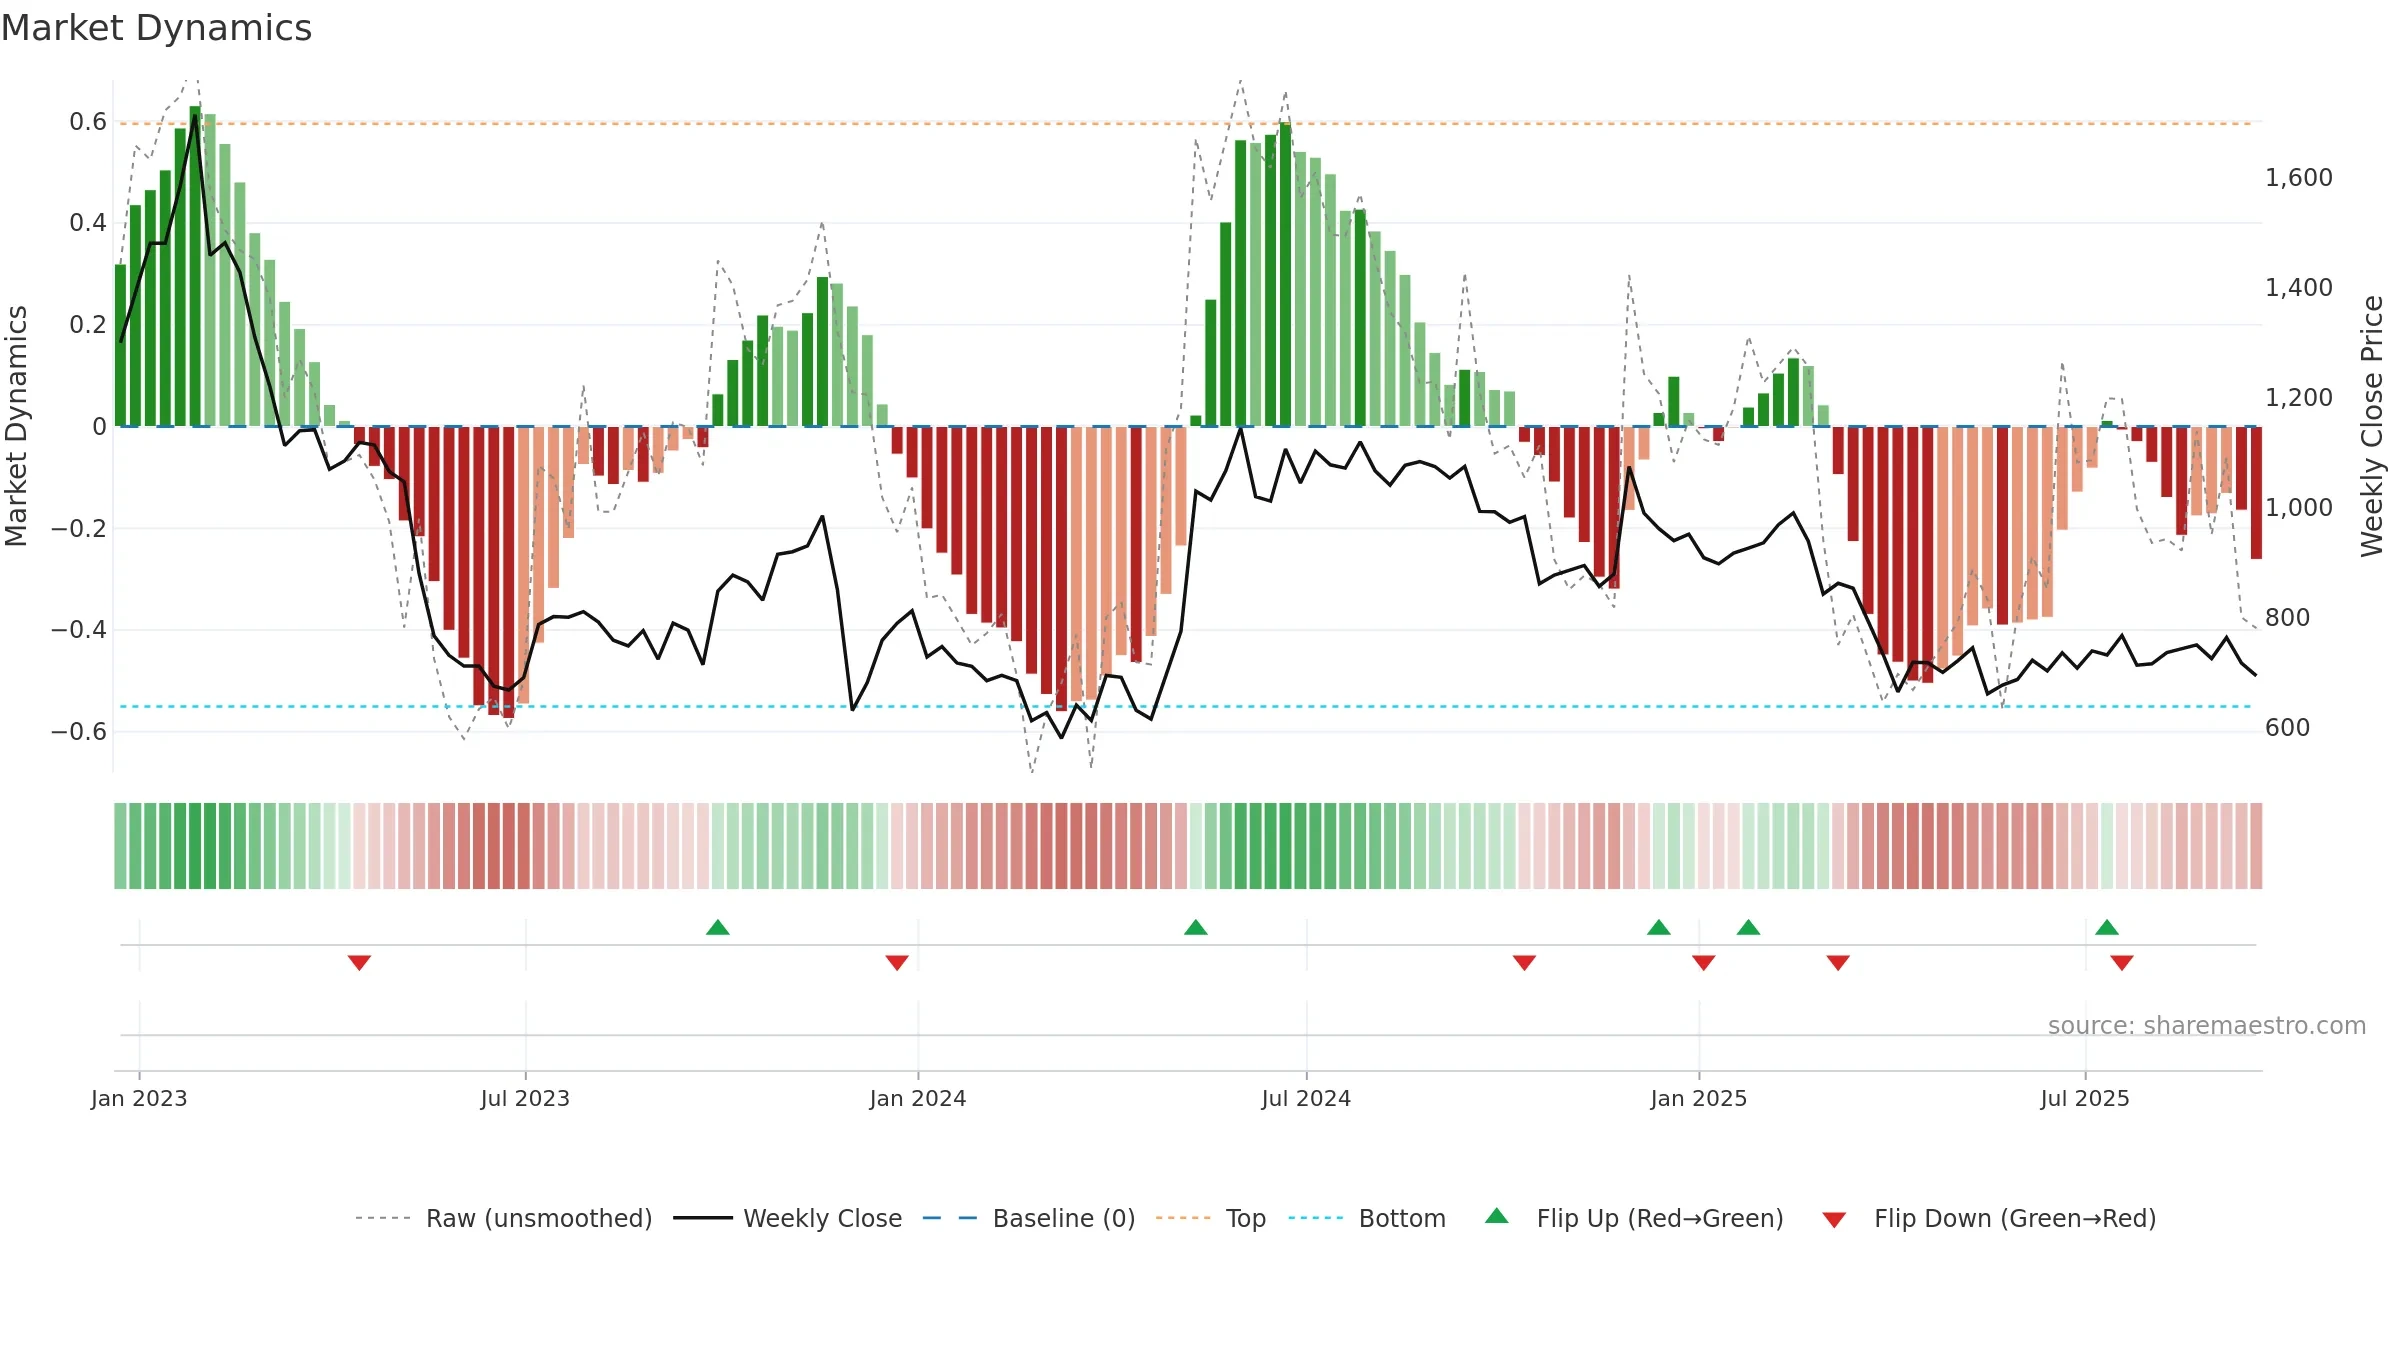This screenshot has width=2400, height=1350.
Task: Click the 800 right axis price label
Action: click(x=2288, y=618)
